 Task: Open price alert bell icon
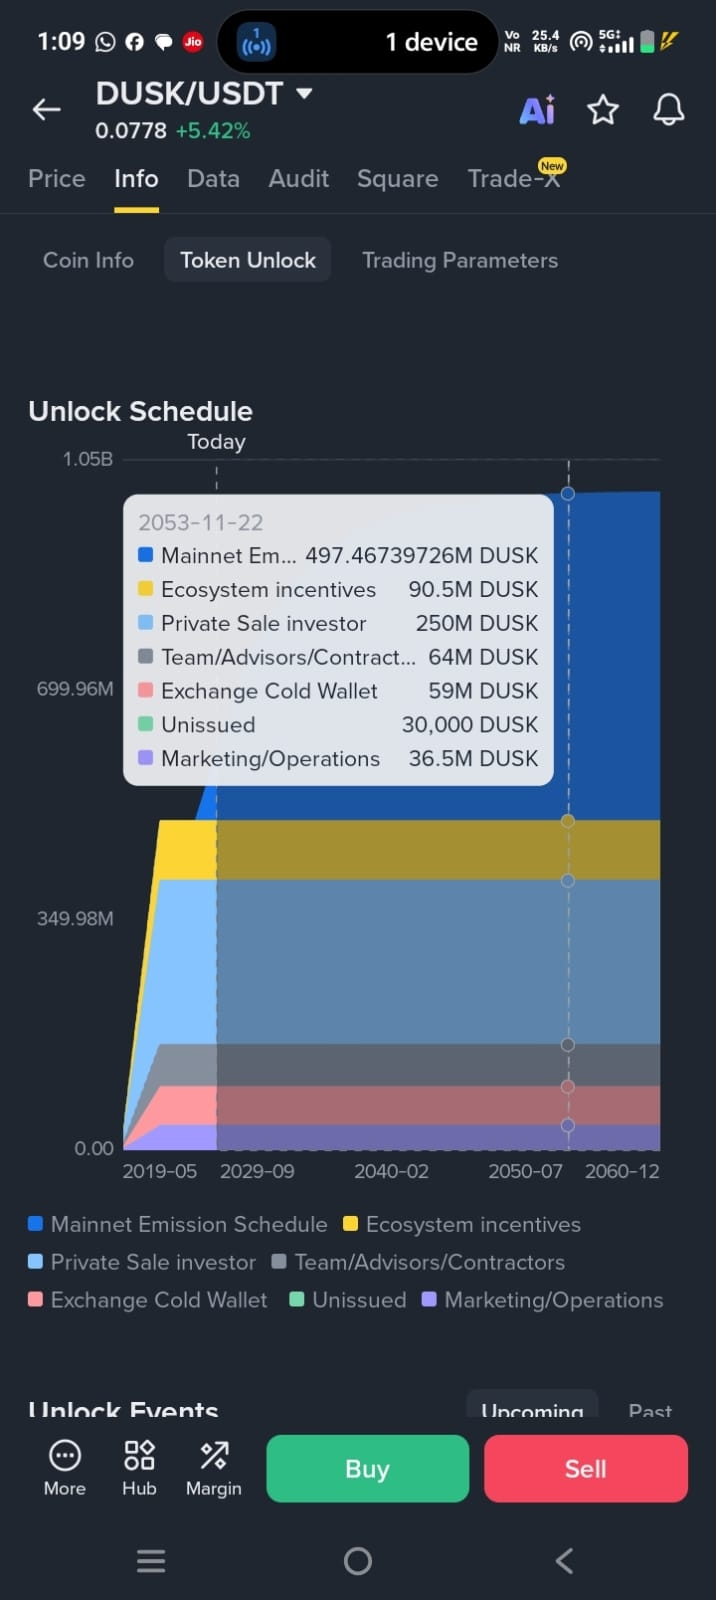[668, 110]
